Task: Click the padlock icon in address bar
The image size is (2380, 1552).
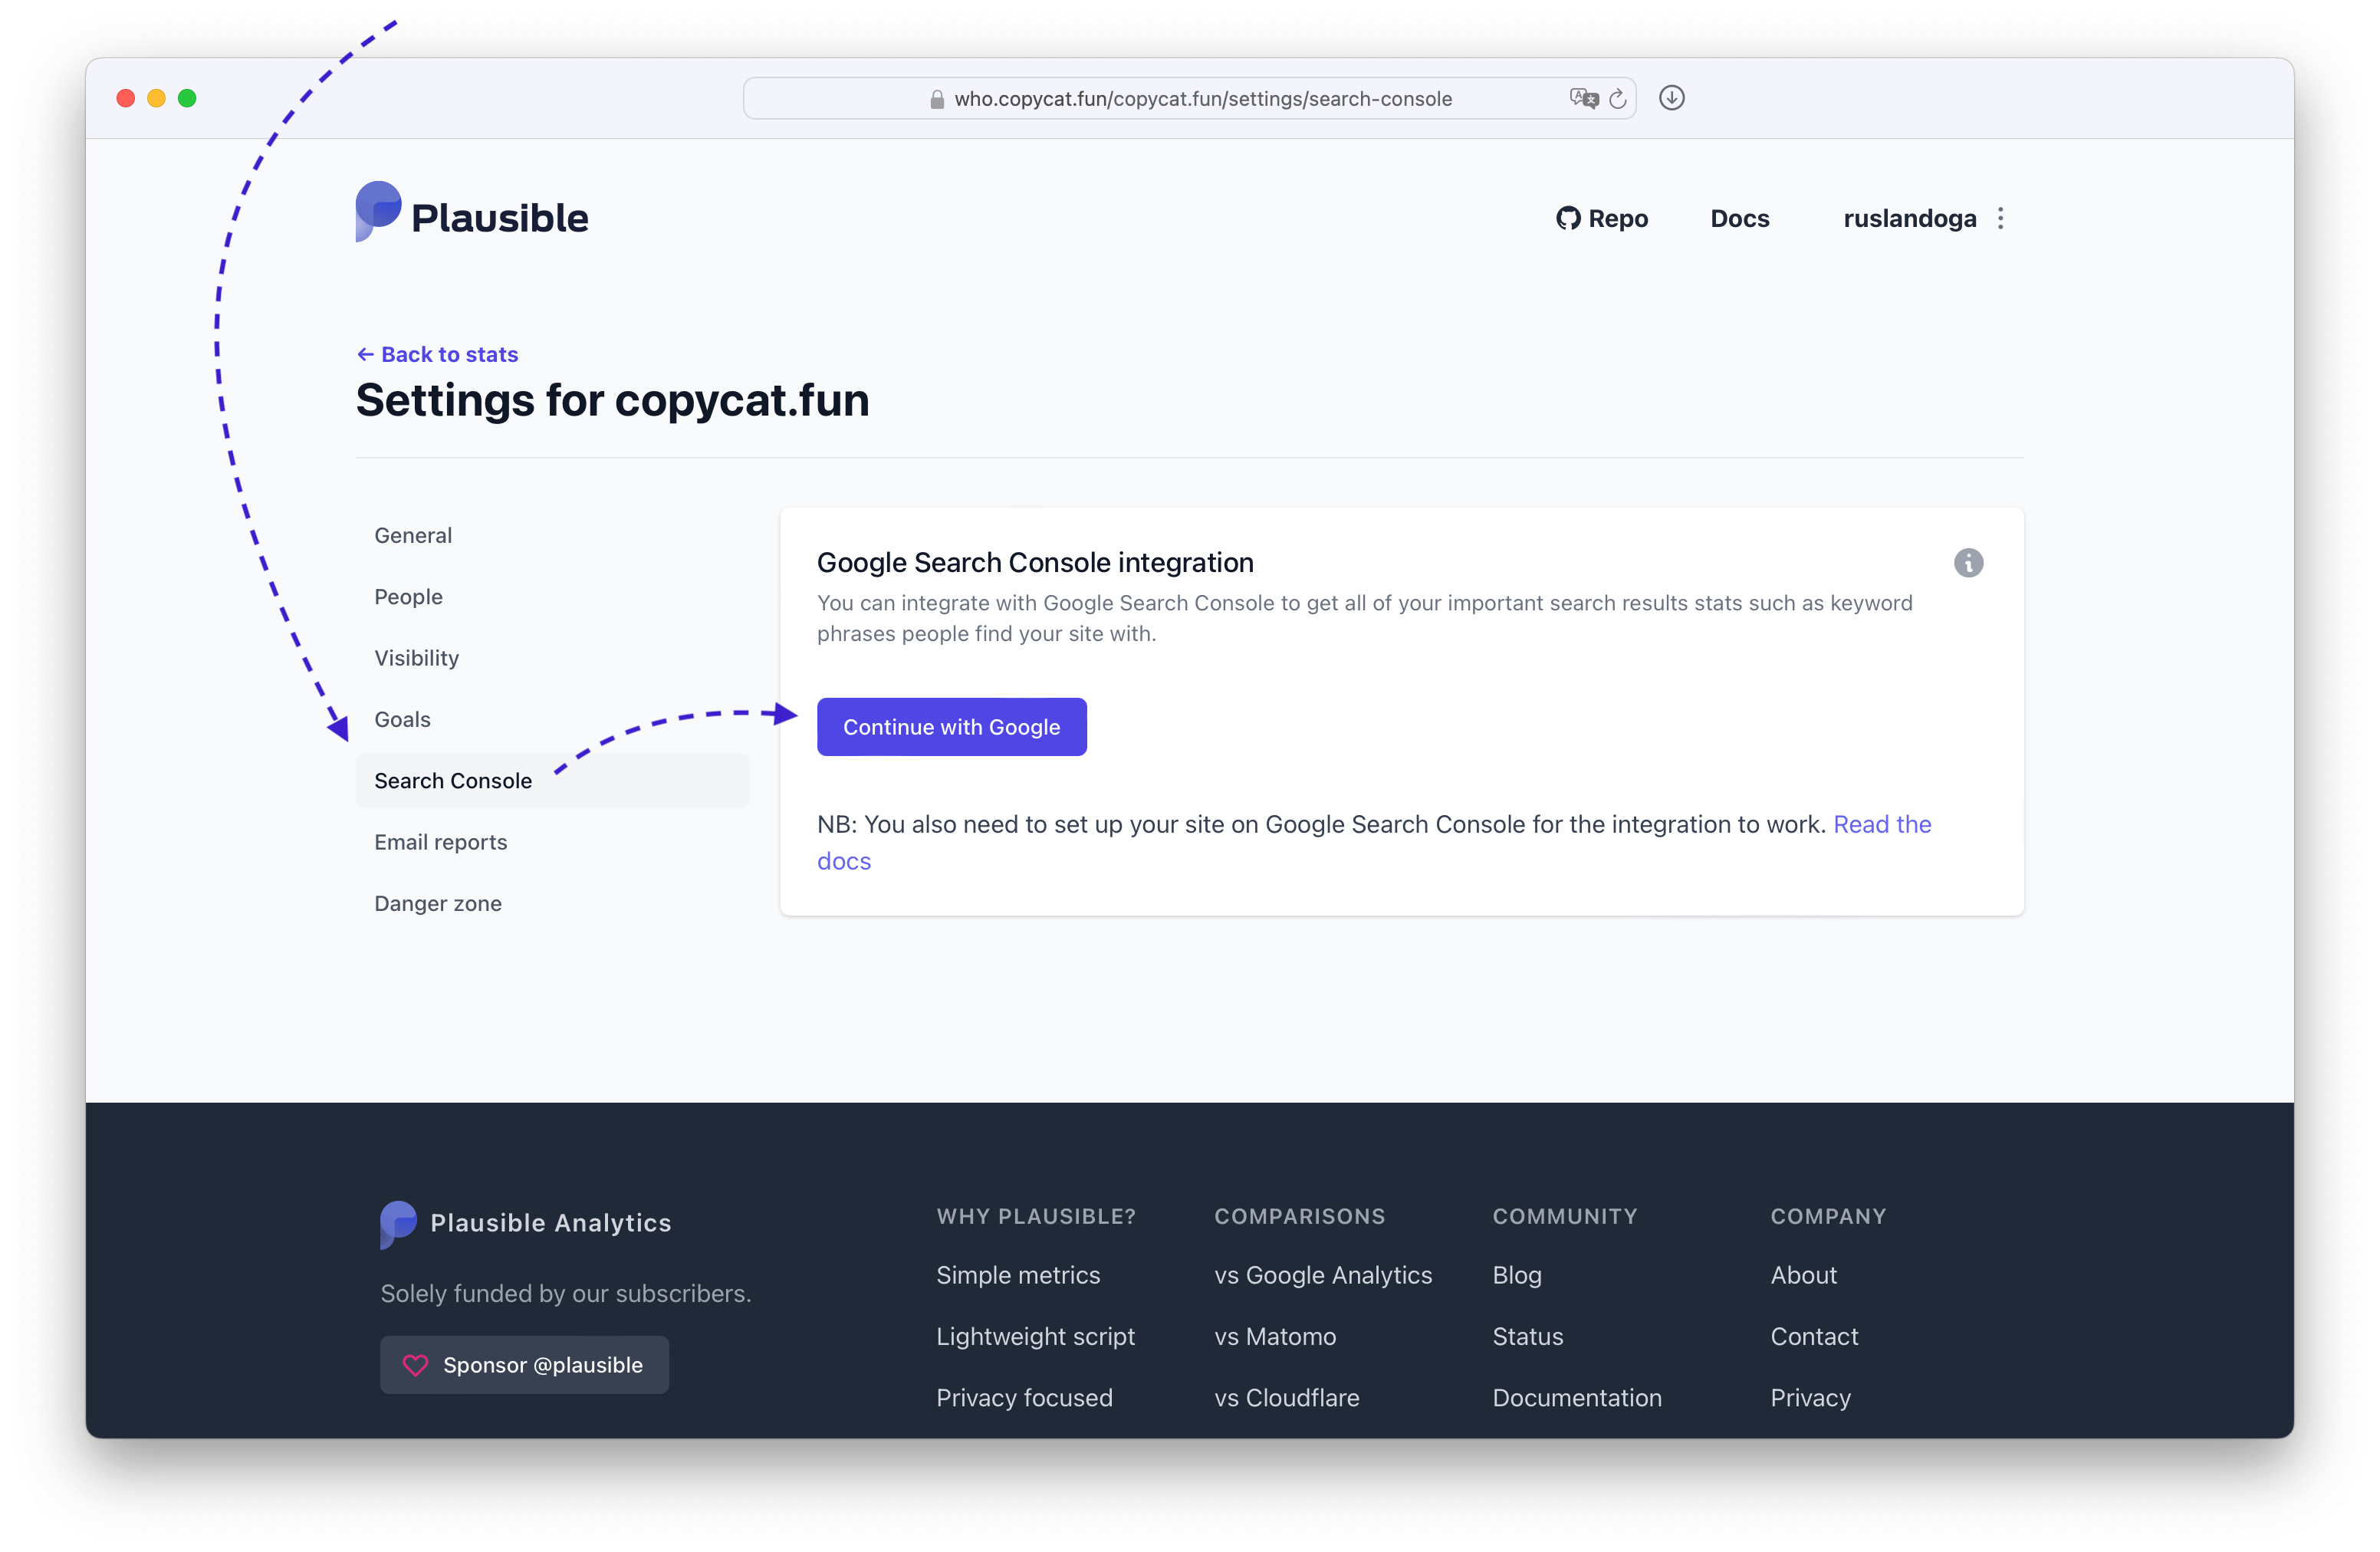Action: tap(937, 99)
